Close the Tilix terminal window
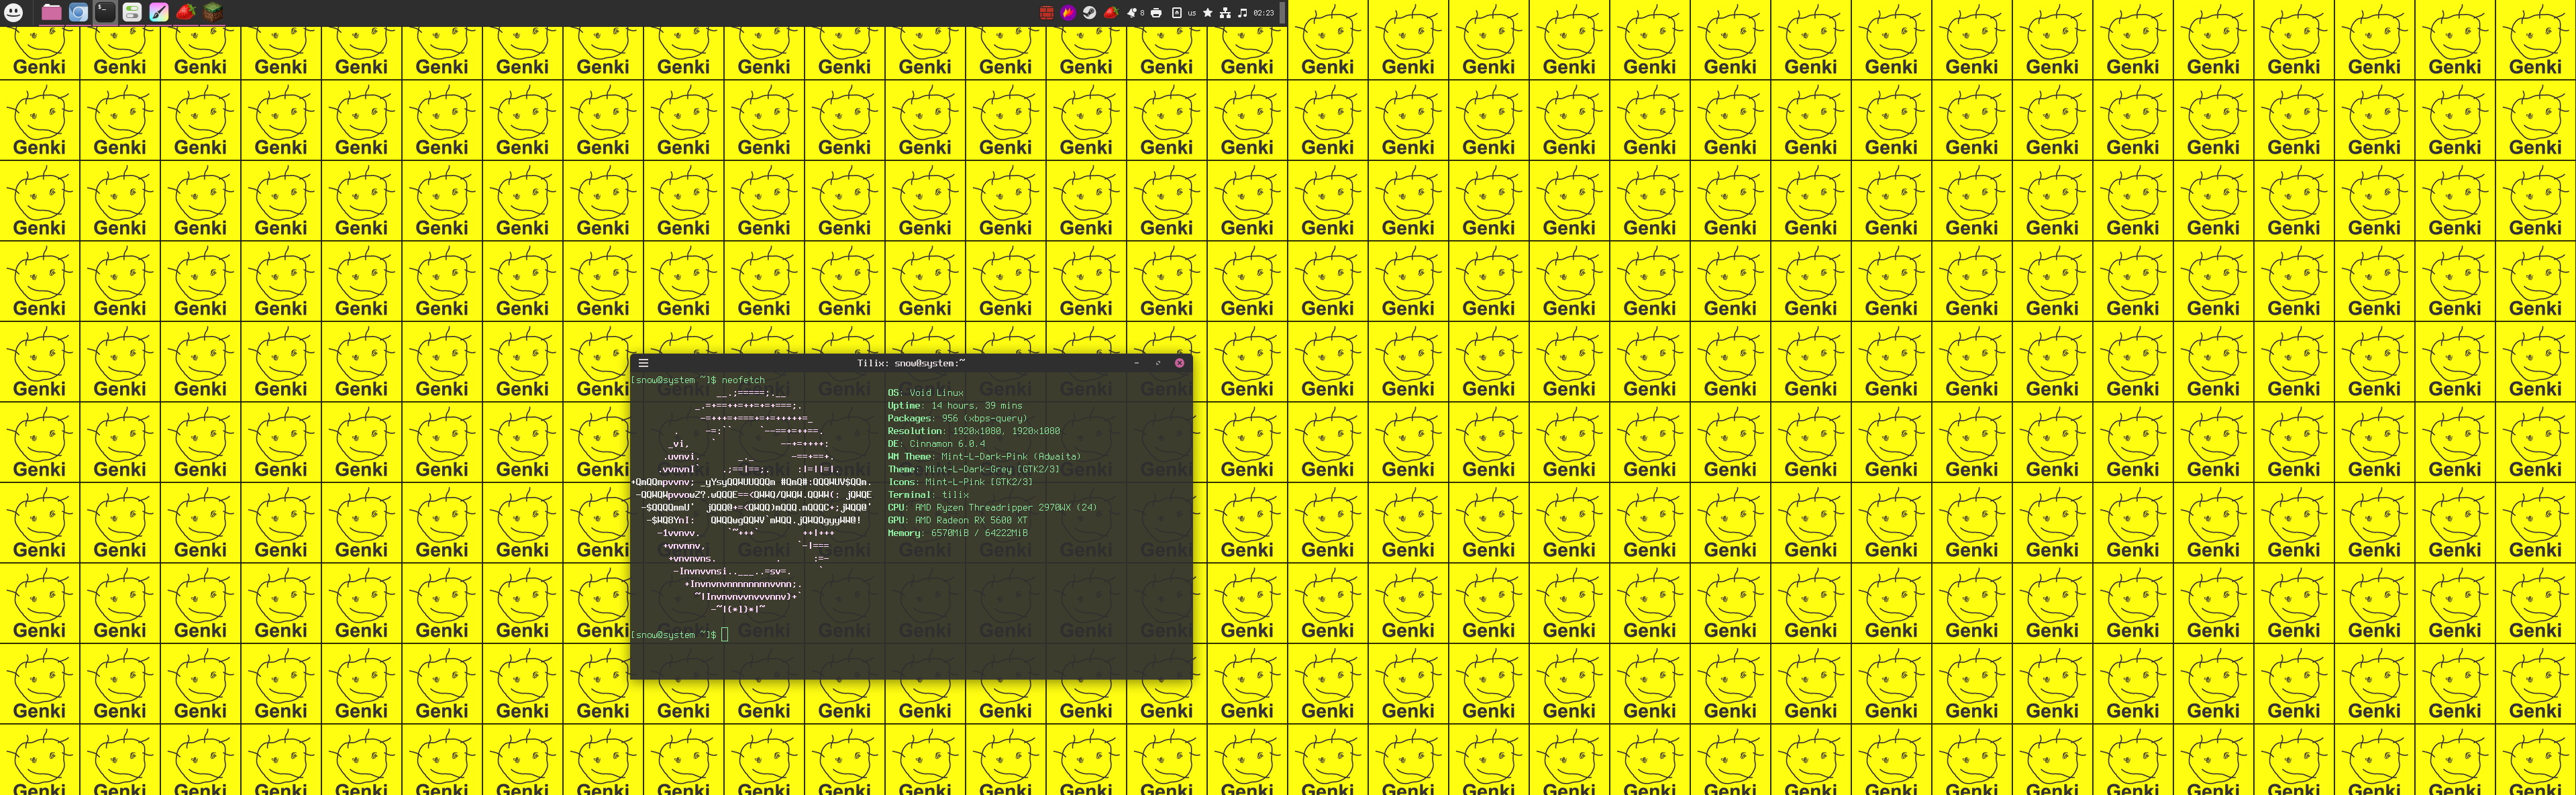Image resolution: width=2576 pixels, height=795 pixels. tap(1179, 363)
